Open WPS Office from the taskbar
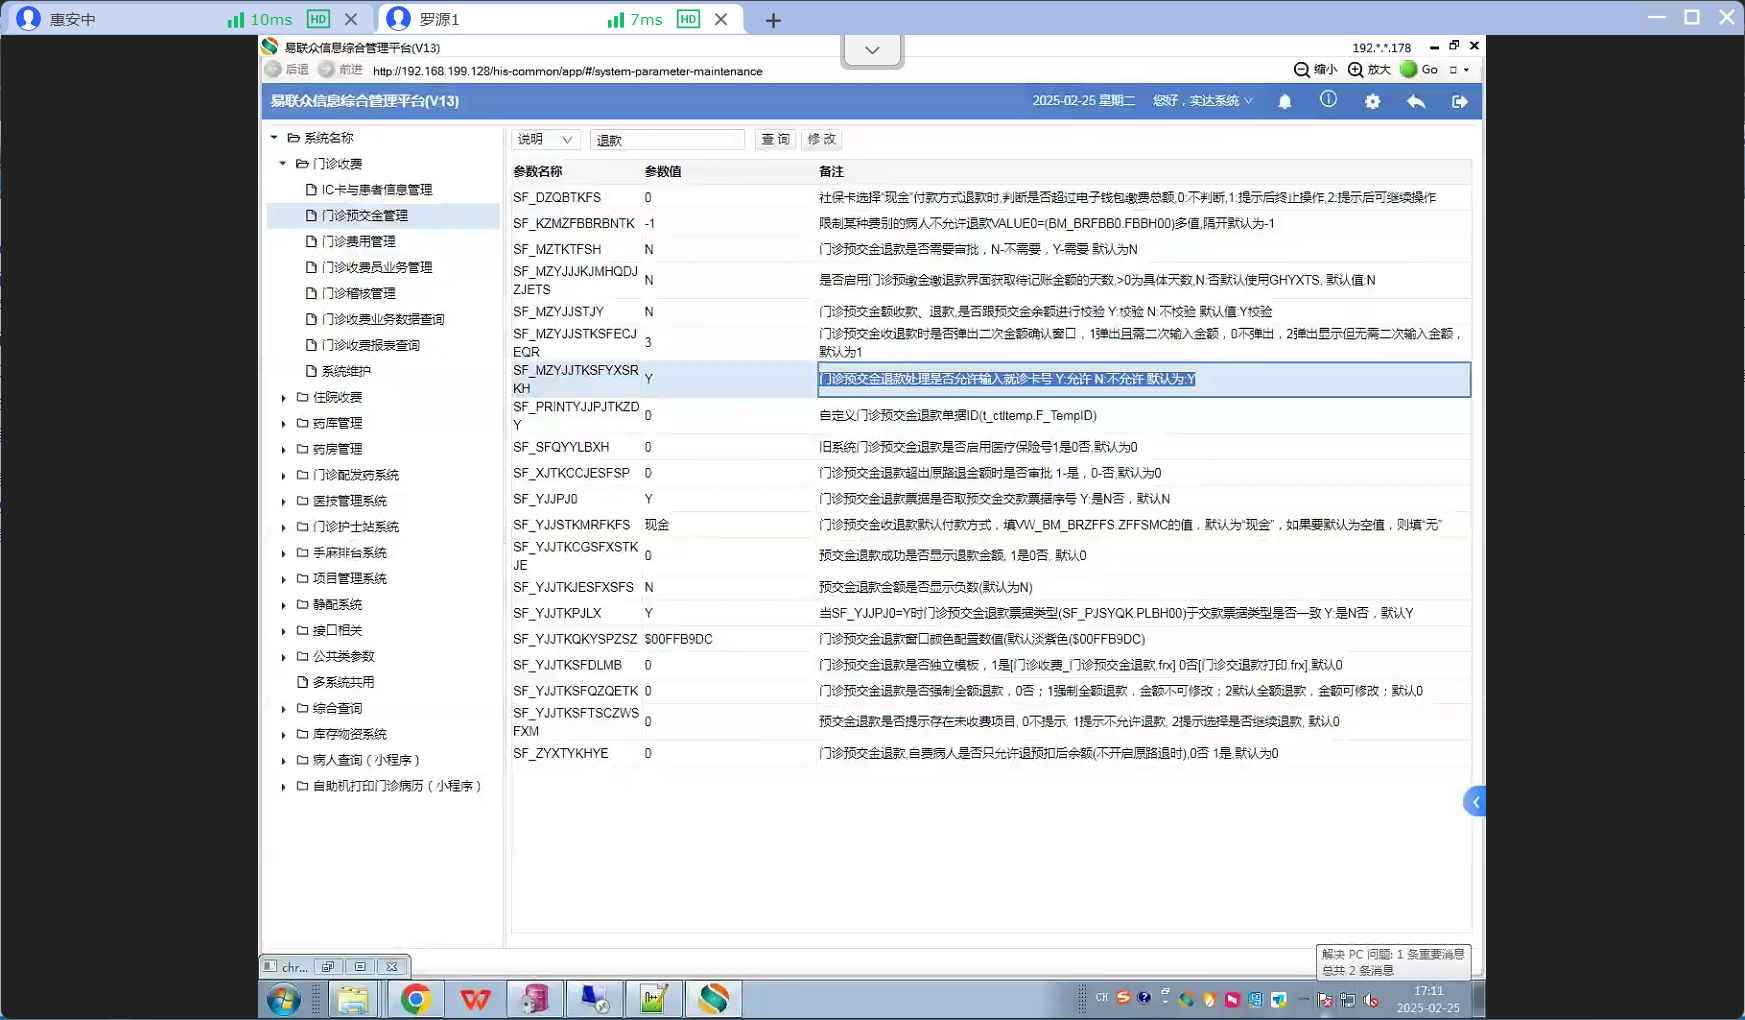 tap(475, 999)
